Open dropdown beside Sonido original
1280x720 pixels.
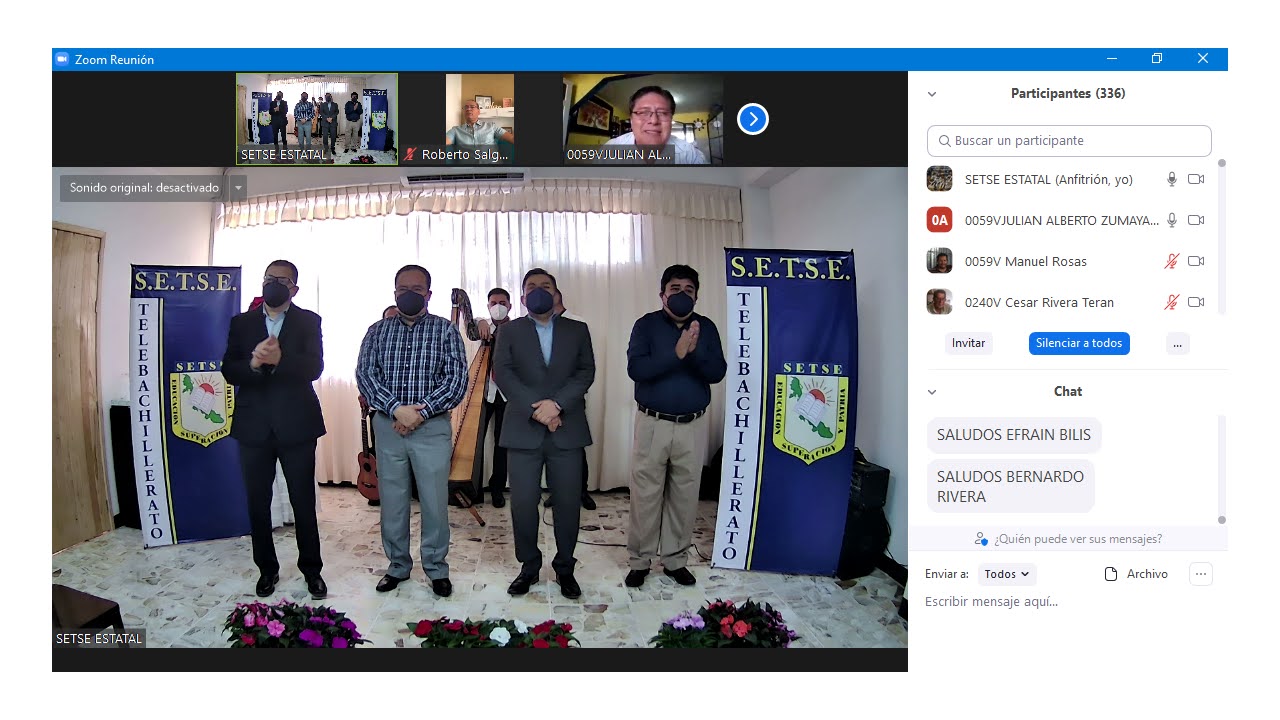click(x=238, y=188)
